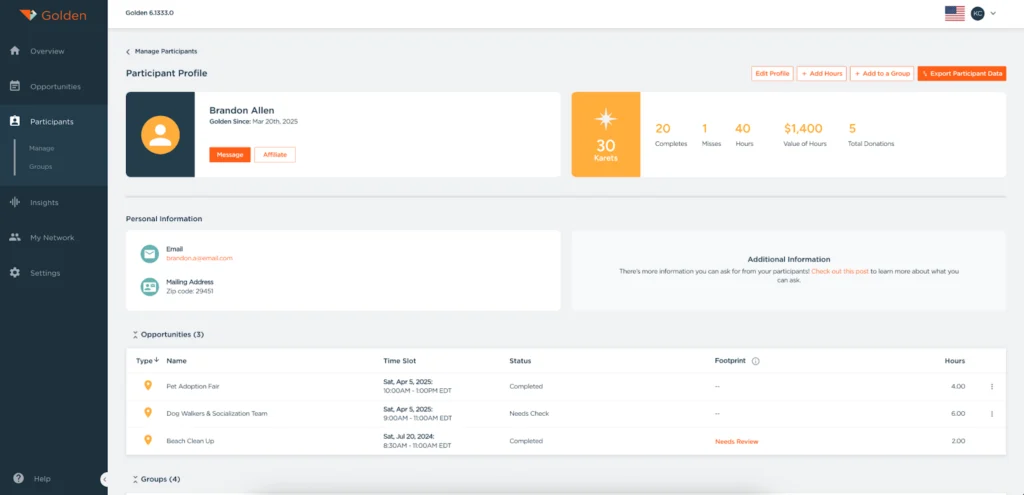
Task: Click the Email envelope icon
Action: pos(150,254)
